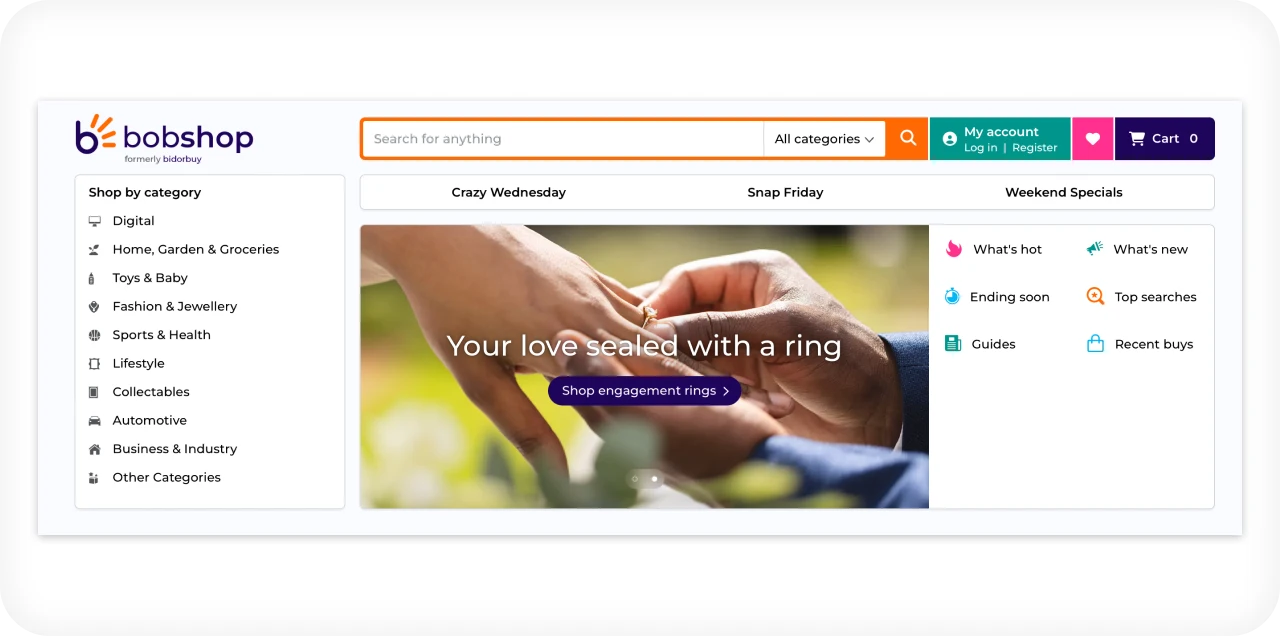Click the orange search magnifier button
Screen dimensions: 1280x636
(x=907, y=139)
